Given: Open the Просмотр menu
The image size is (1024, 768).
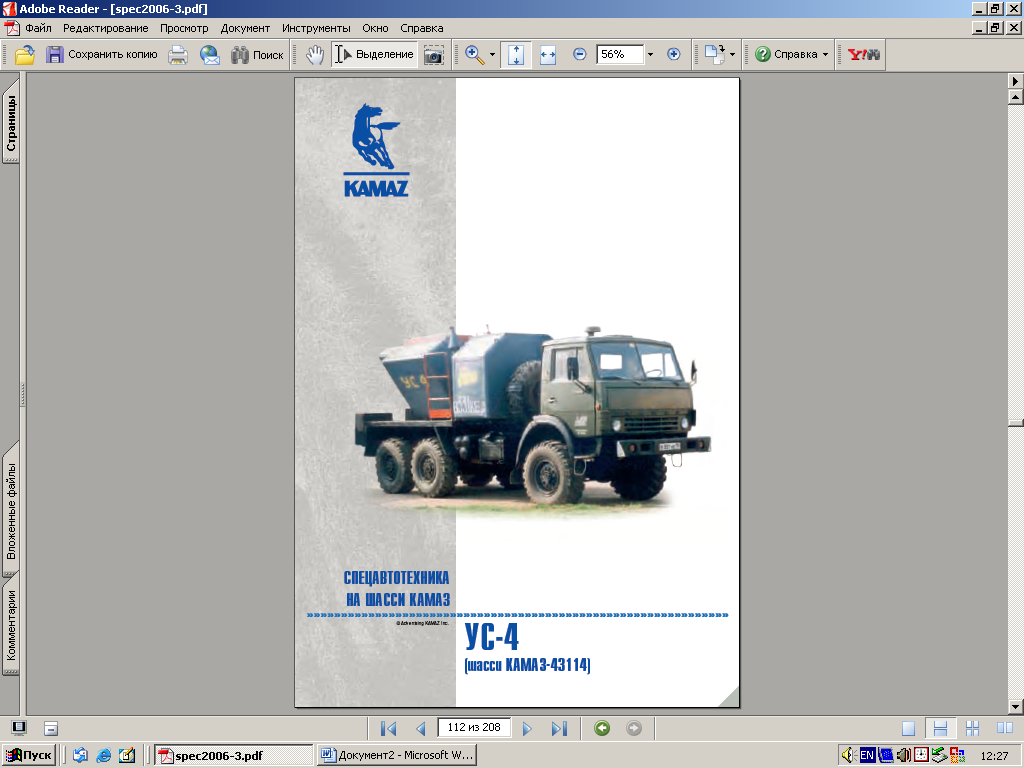Looking at the screenshot, I should click(184, 28).
